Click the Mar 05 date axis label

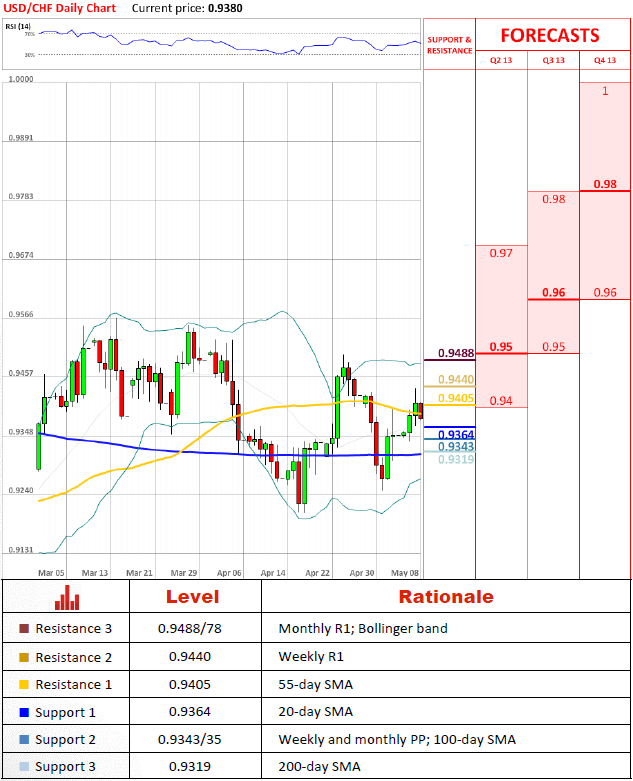click(x=51, y=573)
